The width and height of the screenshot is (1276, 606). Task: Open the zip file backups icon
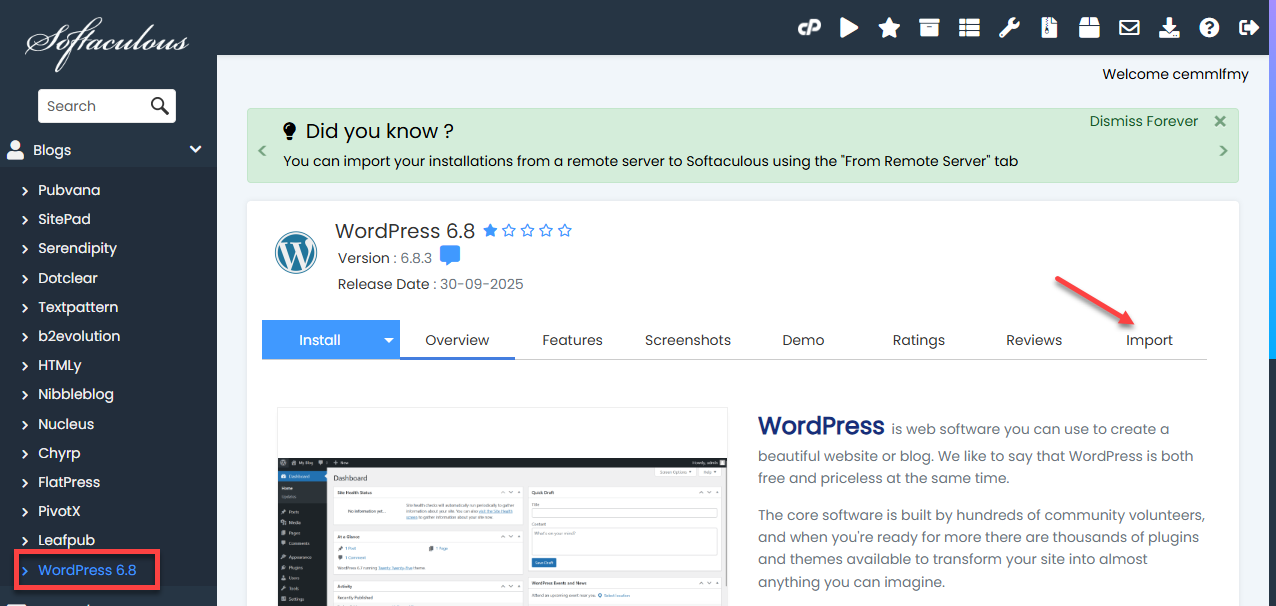point(1049,28)
